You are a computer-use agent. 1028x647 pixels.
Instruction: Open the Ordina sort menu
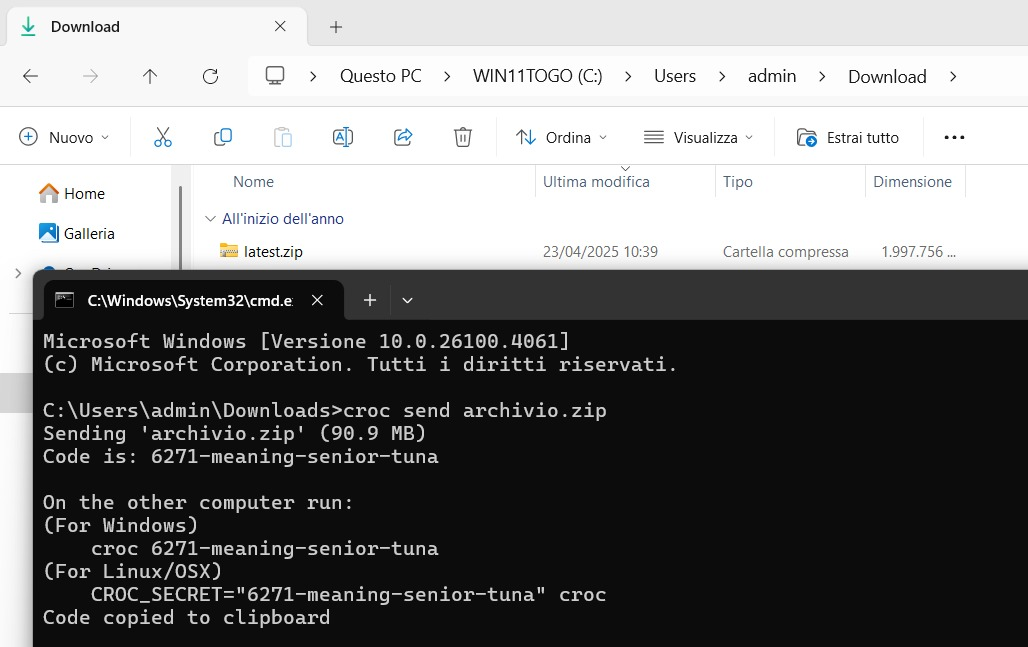[561, 137]
